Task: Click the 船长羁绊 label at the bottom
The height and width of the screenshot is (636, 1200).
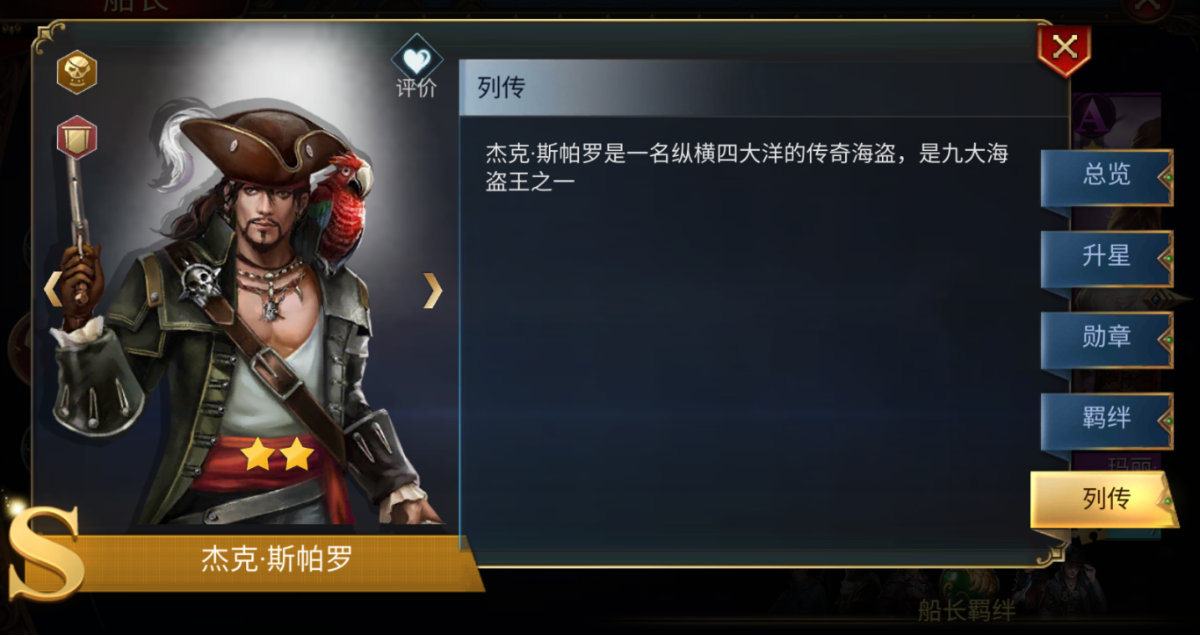Action: click(968, 610)
